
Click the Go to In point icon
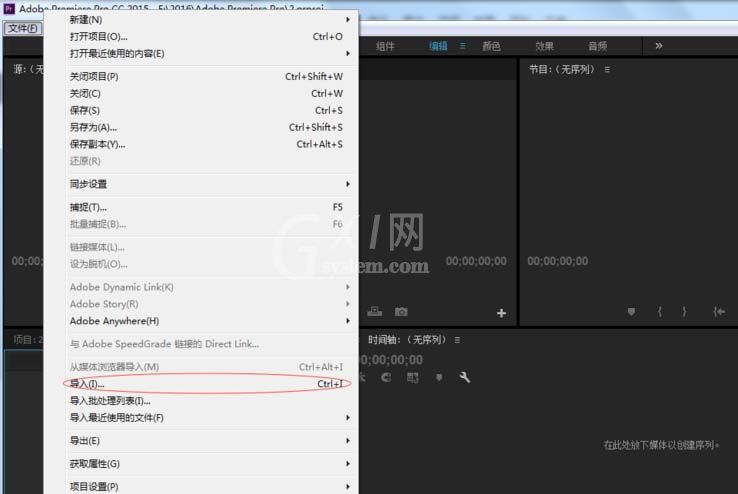point(719,311)
